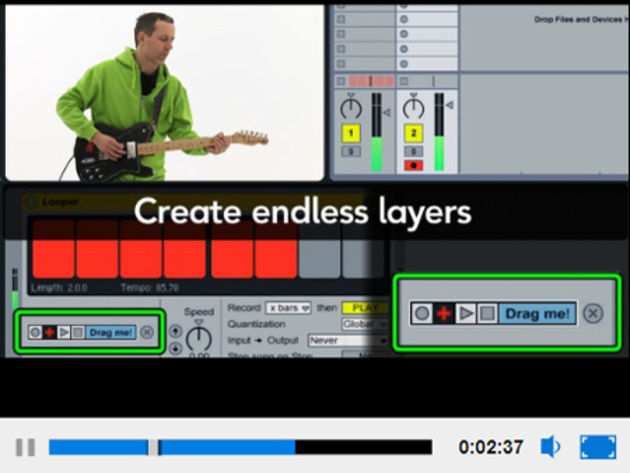Screen dimensions: 630x473
Task: Click the seek bar playhead thumb
Action: [x=154, y=447]
